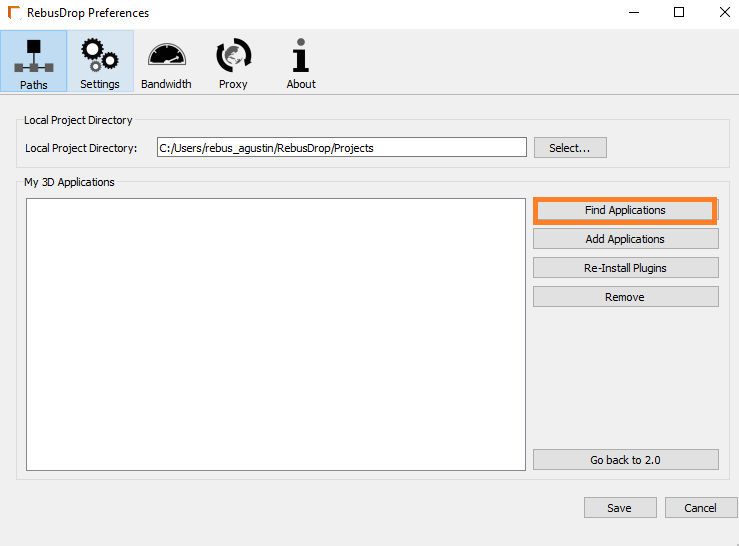Switch to the Settings tab
Viewport: 739px width, 546px height.
coord(100,61)
